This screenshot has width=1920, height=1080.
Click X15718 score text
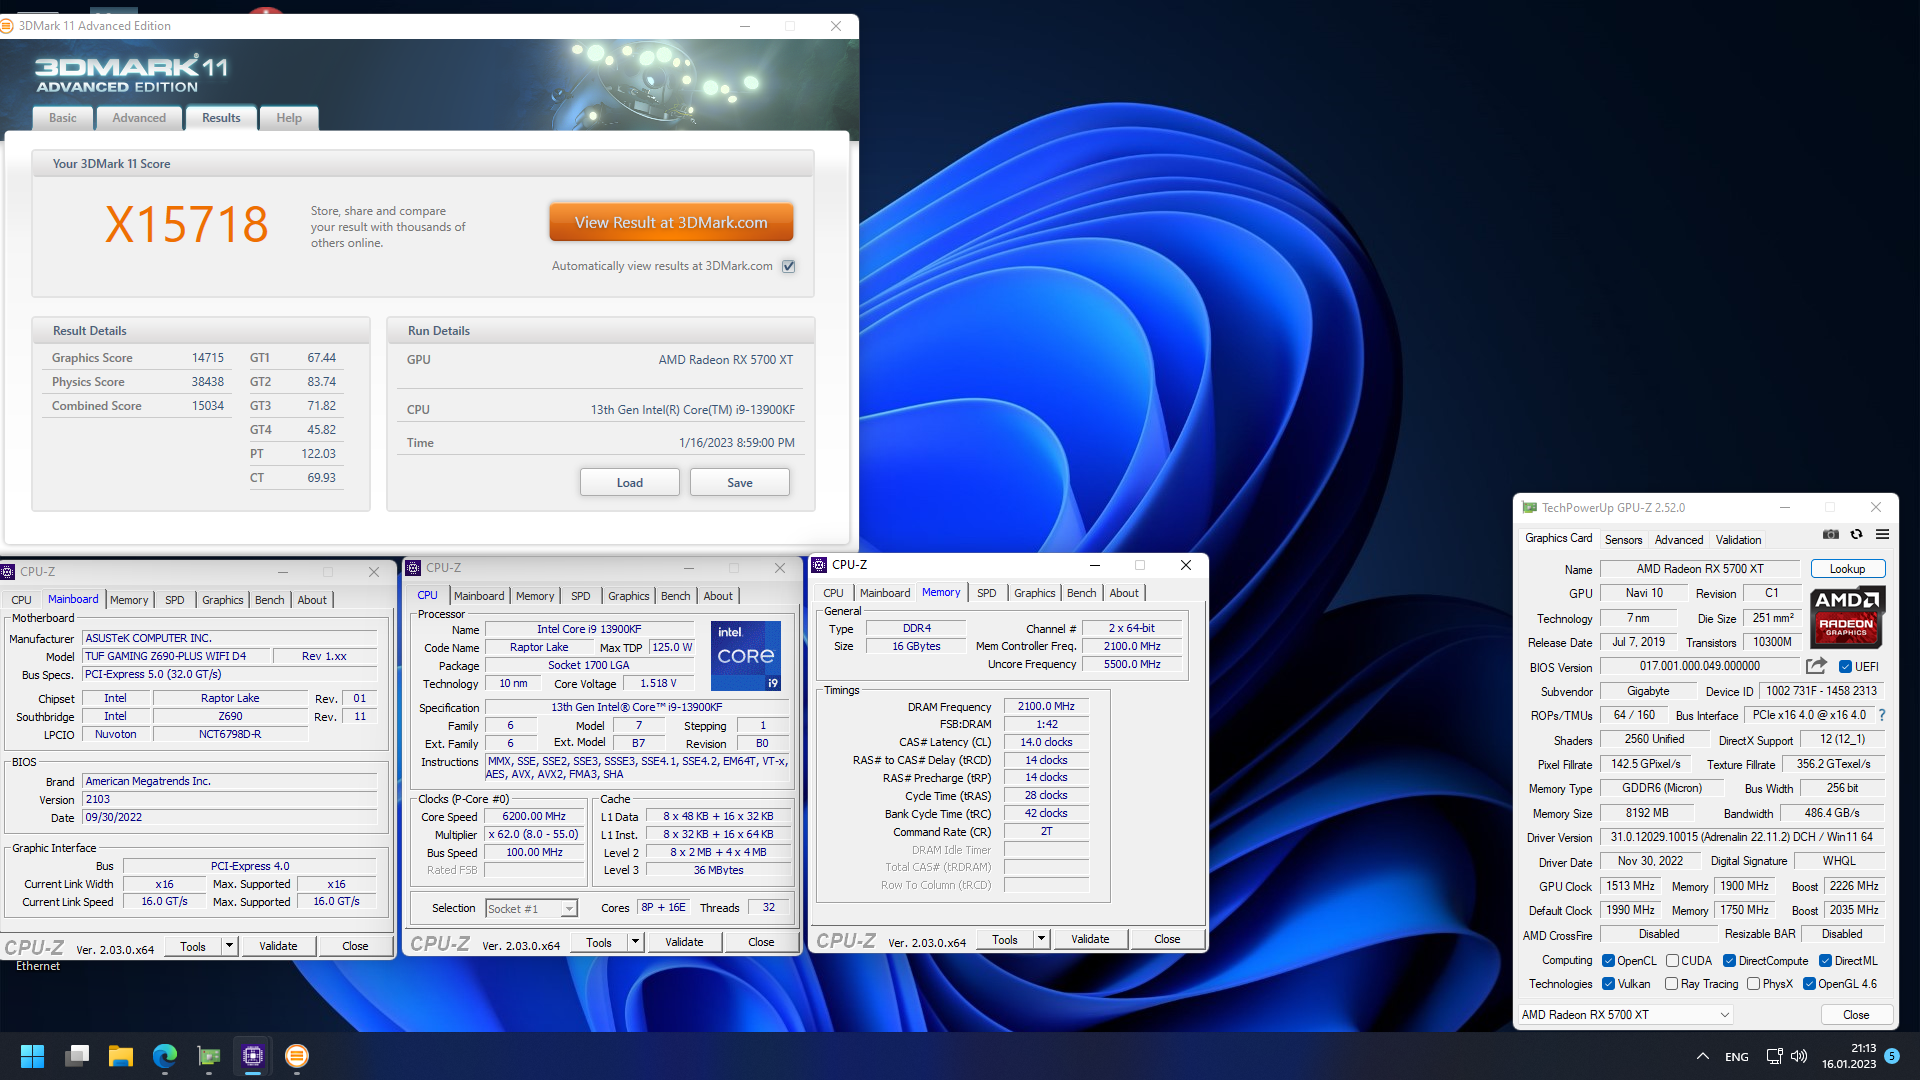[187, 224]
